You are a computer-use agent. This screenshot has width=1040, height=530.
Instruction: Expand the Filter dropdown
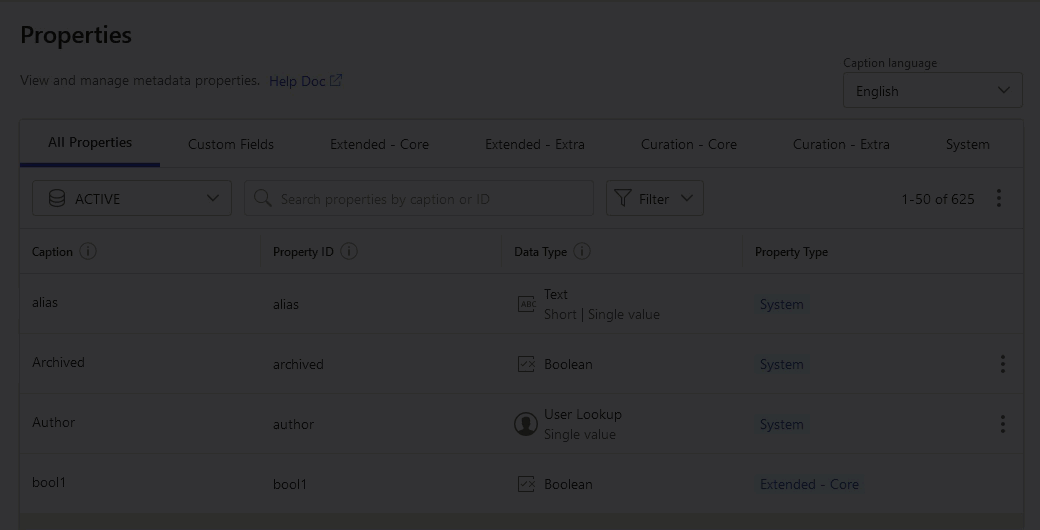(x=654, y=198)
